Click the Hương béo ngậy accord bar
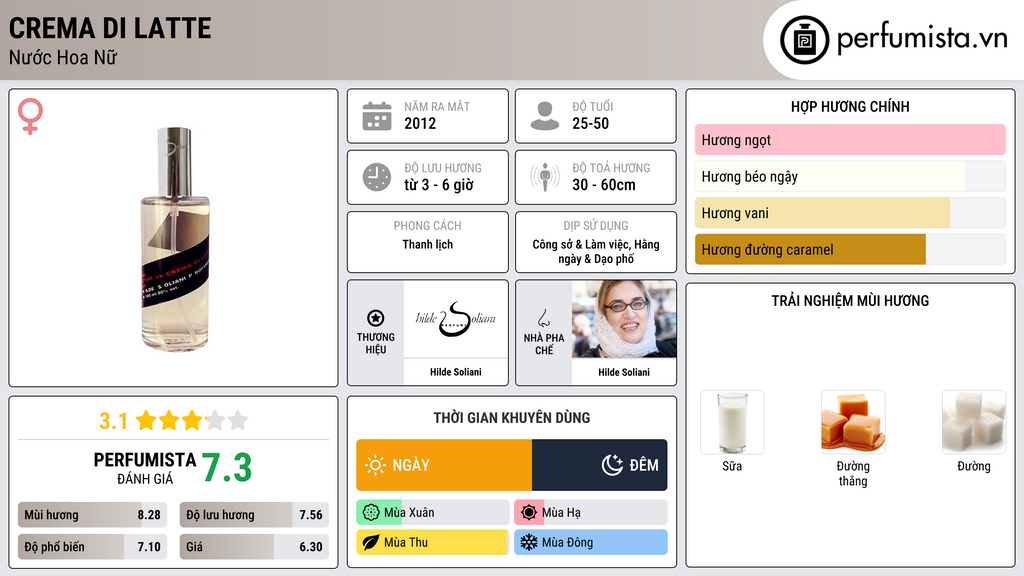The height and width of the screenshot is (576, 1024). (x=850, y=176)
